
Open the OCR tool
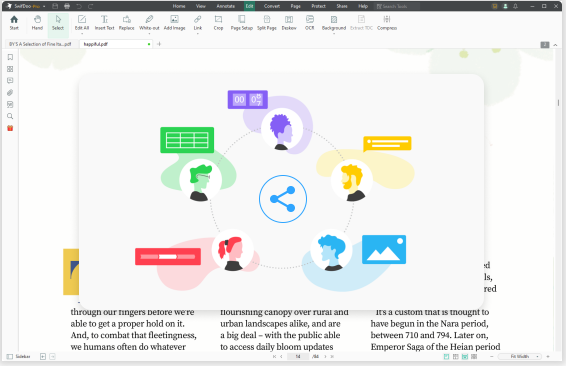pyautogui.click(x=310, y=23)
